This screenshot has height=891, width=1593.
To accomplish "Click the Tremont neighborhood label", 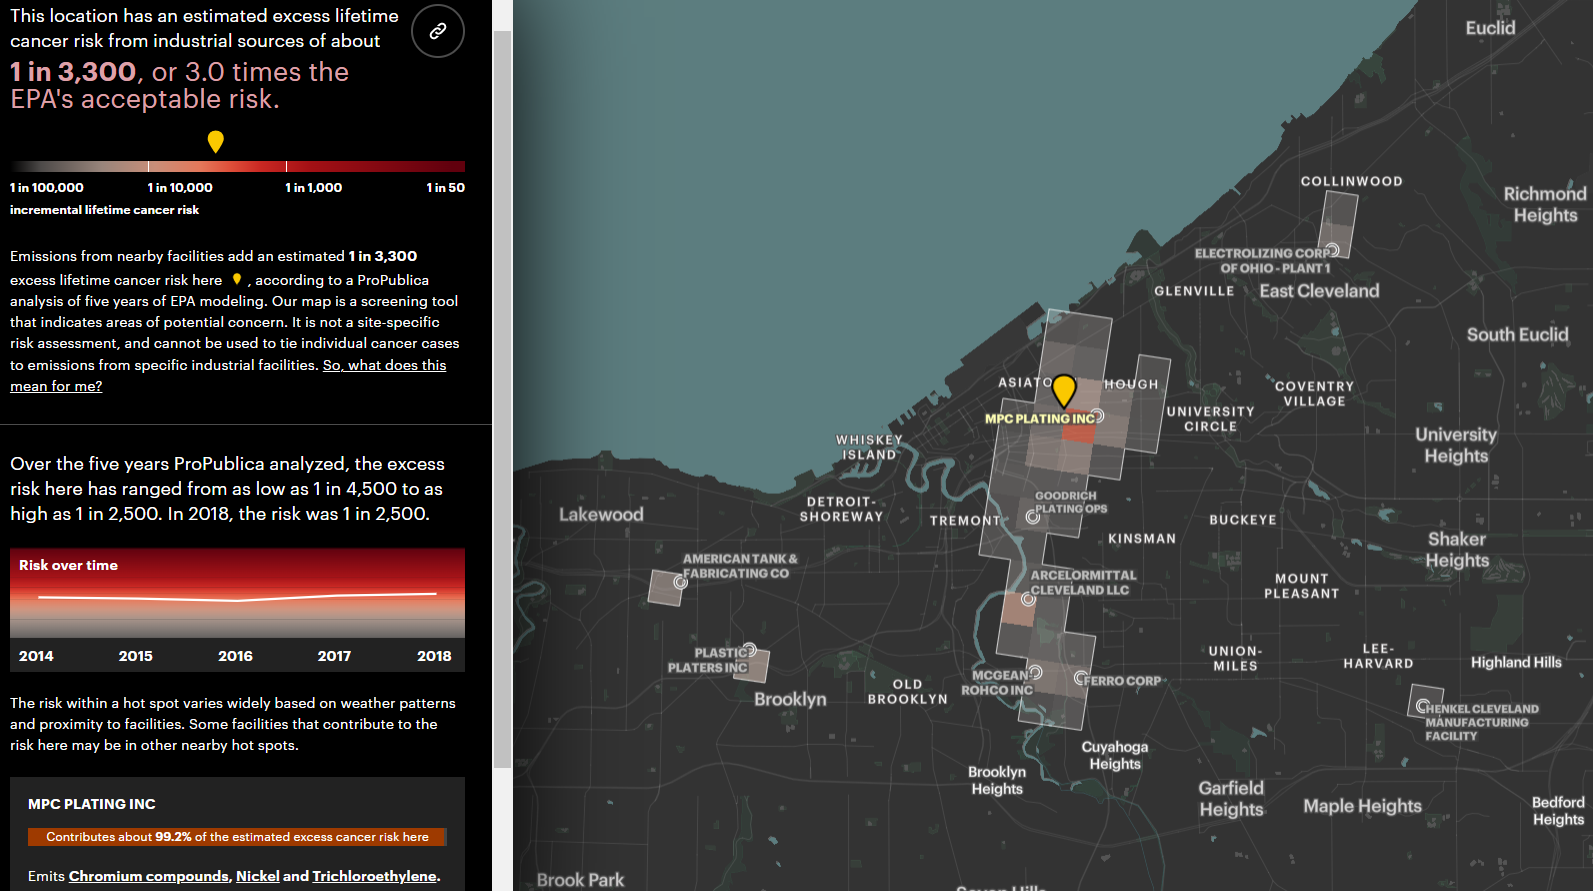I will [x=965, y=520].
